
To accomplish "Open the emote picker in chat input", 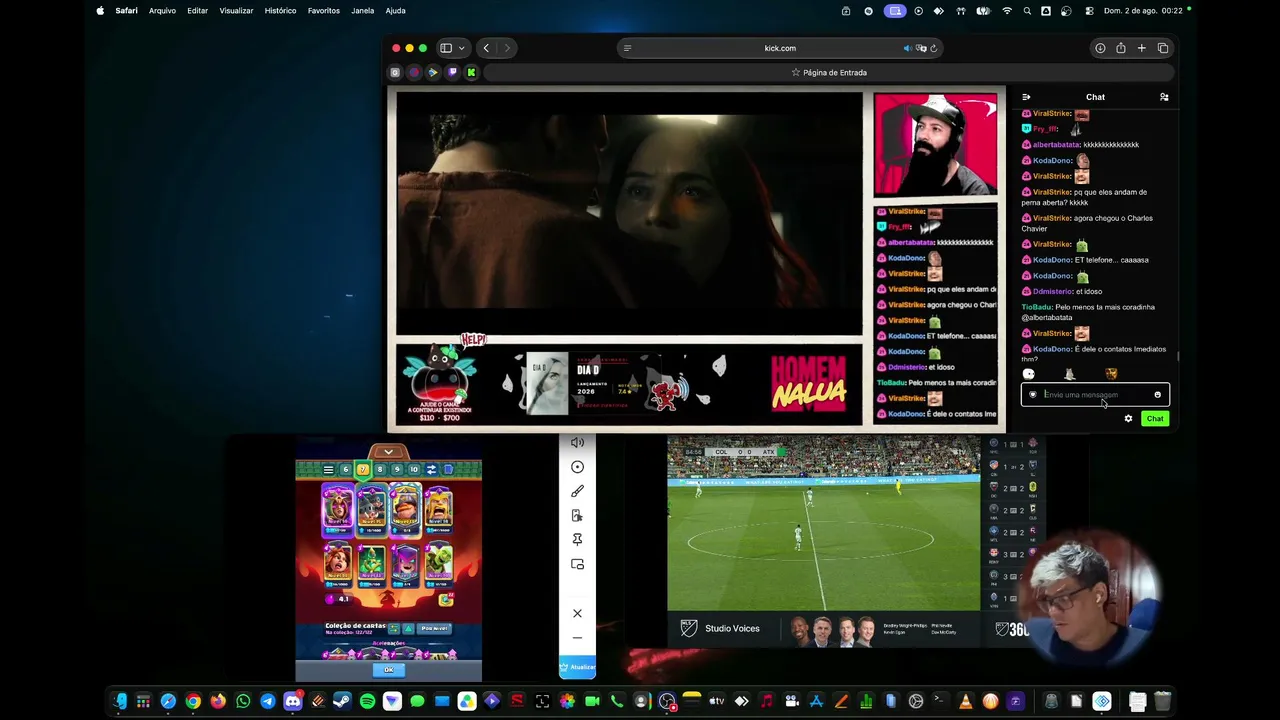I will coord(1157,394).
